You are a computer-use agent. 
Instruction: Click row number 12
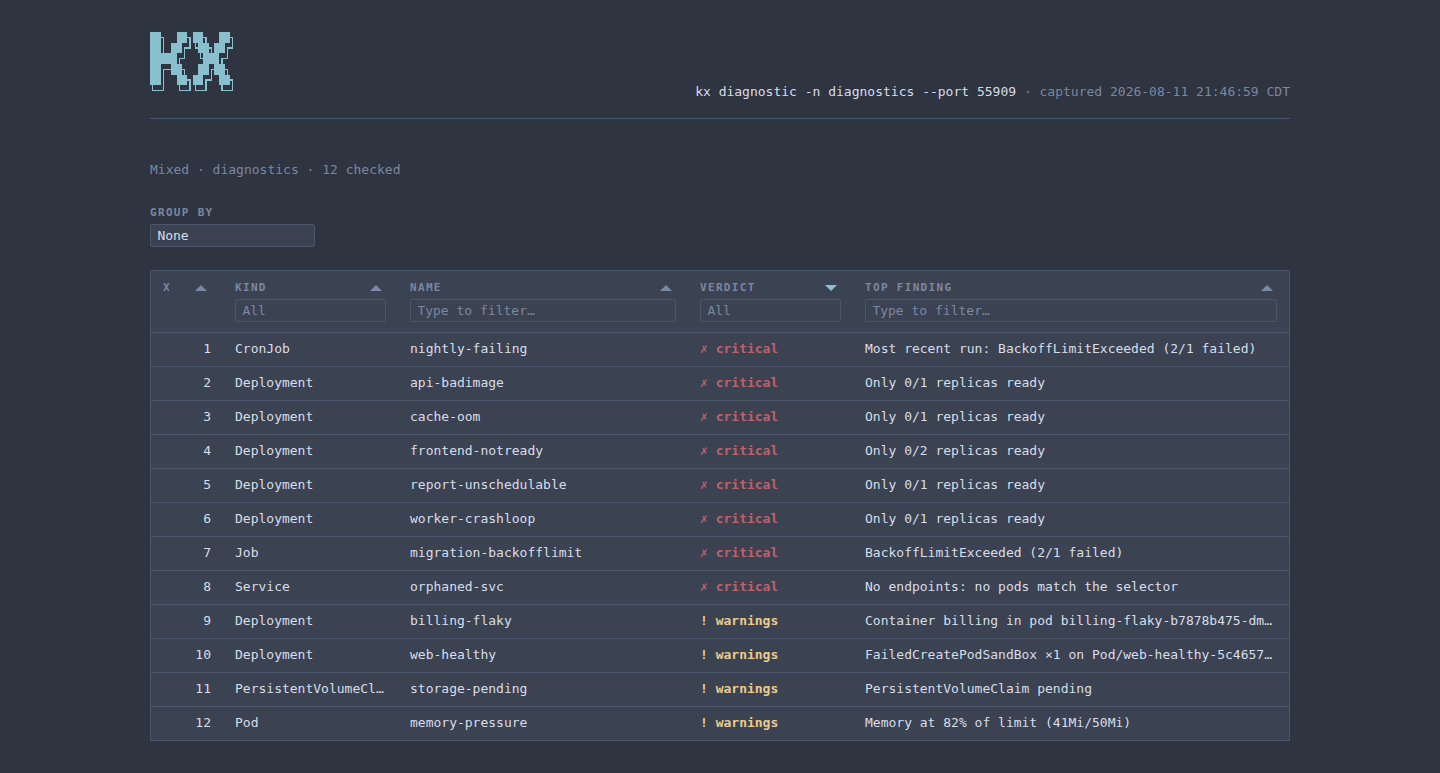tap(204, 723)
